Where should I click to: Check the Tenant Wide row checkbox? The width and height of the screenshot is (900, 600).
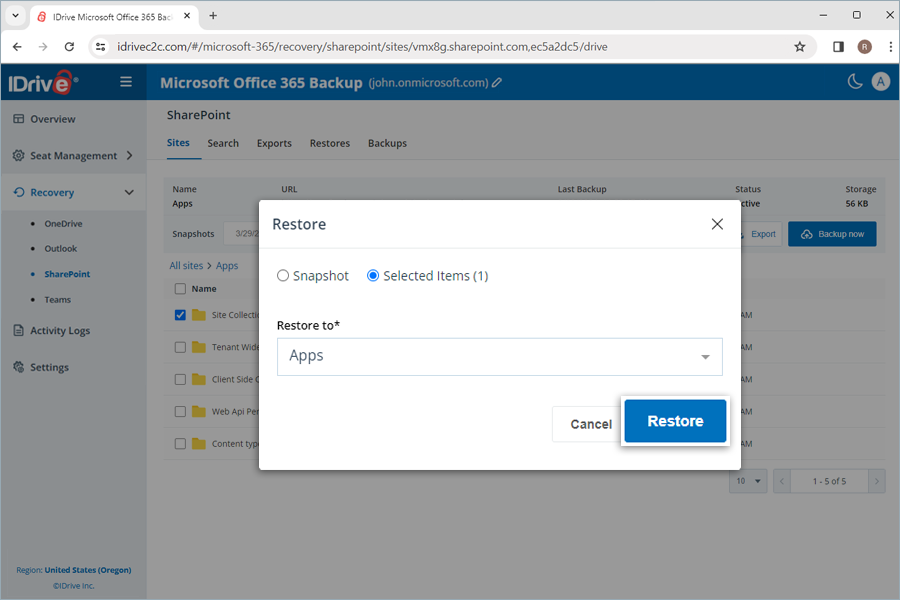pos(180,347)
